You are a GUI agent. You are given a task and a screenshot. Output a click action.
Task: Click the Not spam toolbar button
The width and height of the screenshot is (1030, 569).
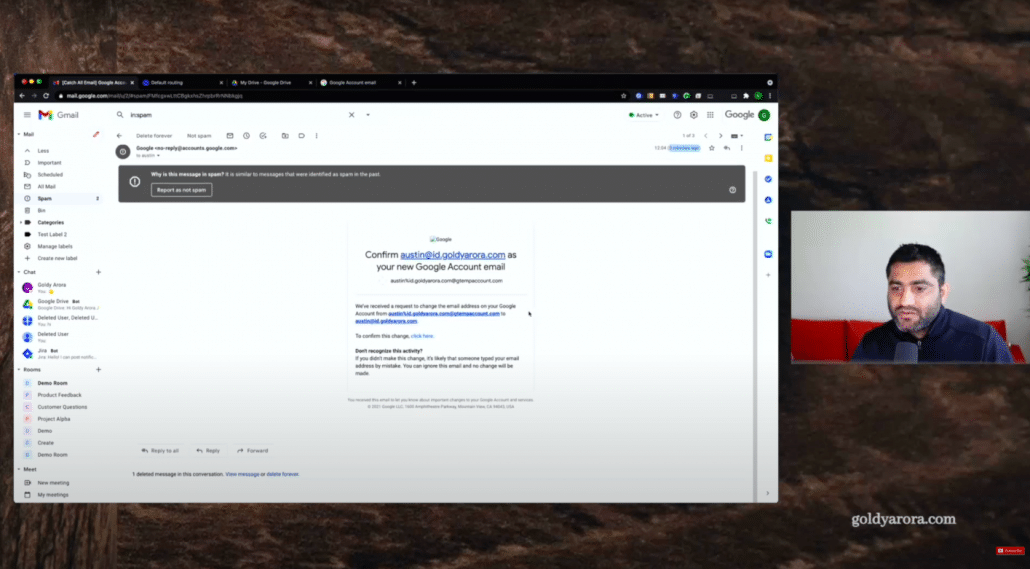point(199,136)
